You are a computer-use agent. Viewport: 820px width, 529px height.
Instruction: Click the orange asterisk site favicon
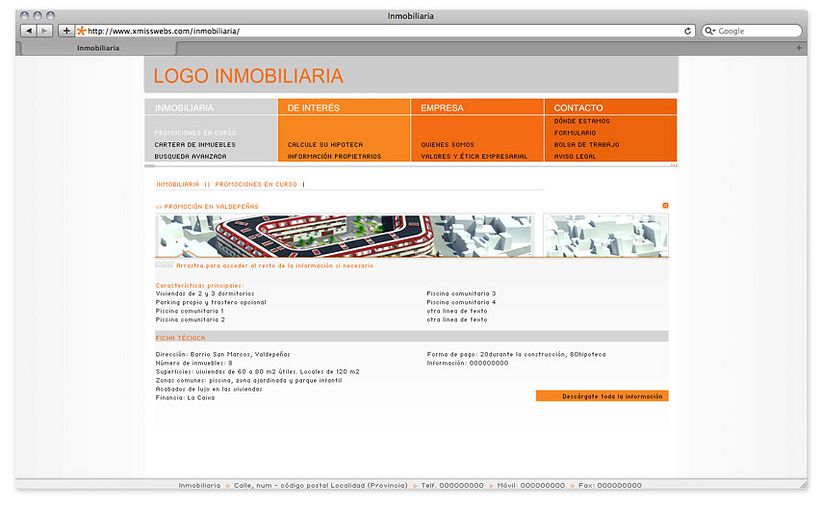coord(81,31)
